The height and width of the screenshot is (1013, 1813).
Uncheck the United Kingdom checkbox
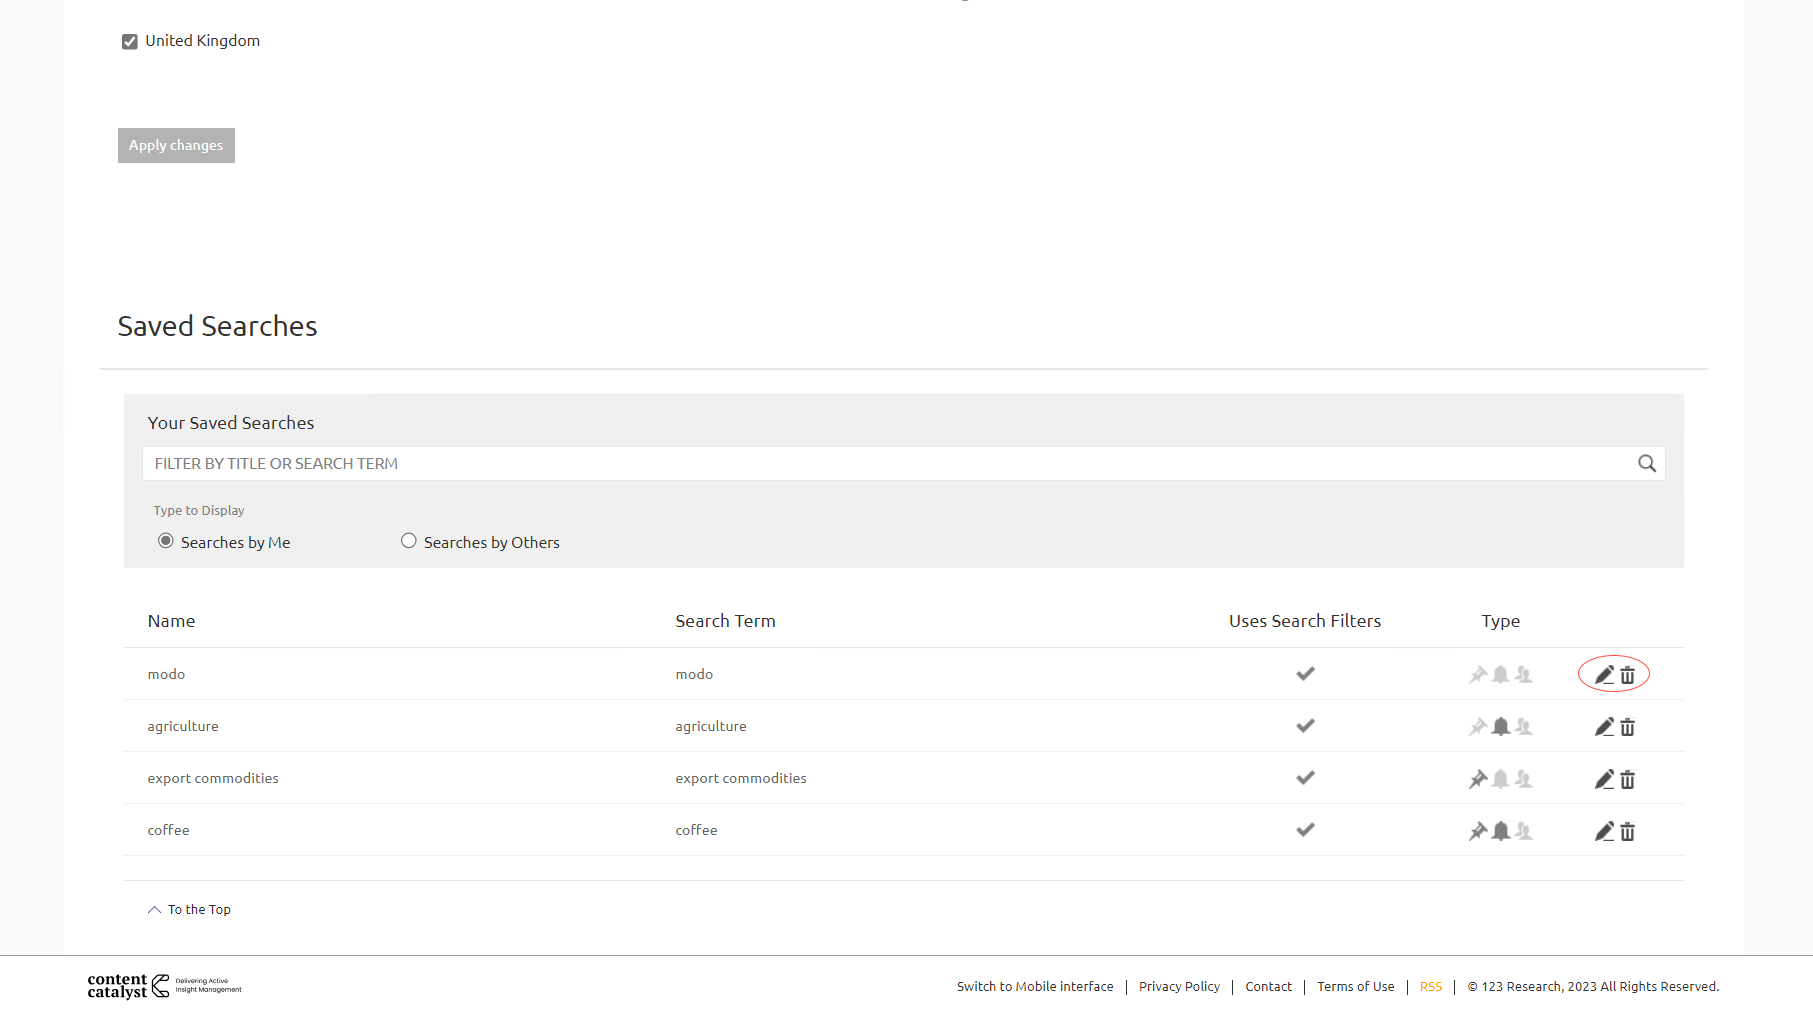tap(130, 41)
